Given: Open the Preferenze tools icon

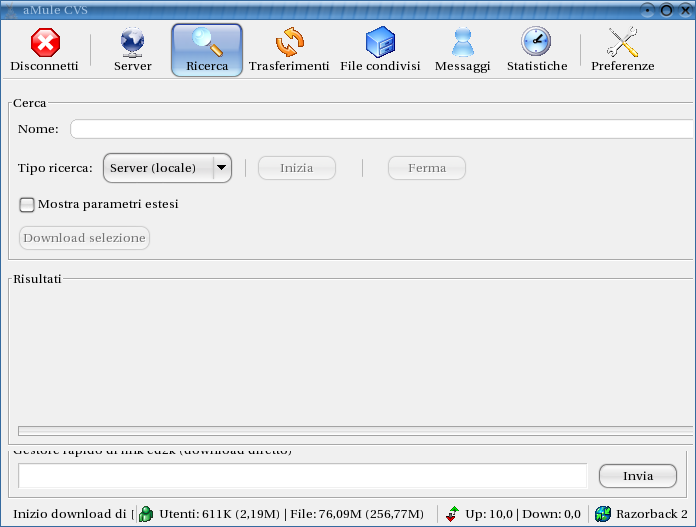Looking at the screenshot, I should tap(622, 43).
